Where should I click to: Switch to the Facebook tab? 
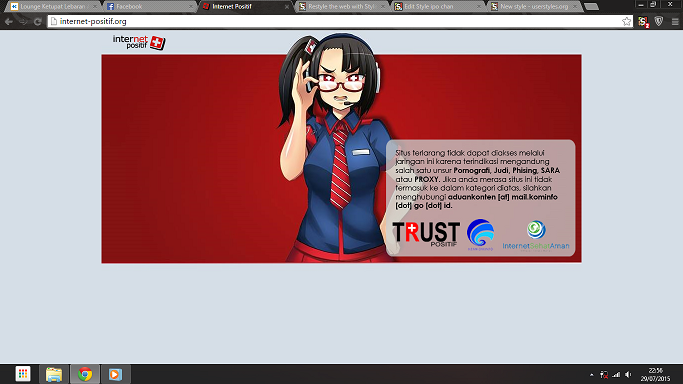point(150,7)
